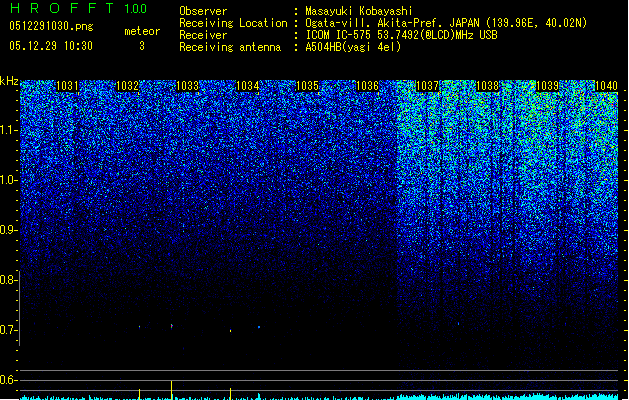
Task: Click the ICOM IC-575 receiver text
Action: pyautogui.click(x=401, y=35)
